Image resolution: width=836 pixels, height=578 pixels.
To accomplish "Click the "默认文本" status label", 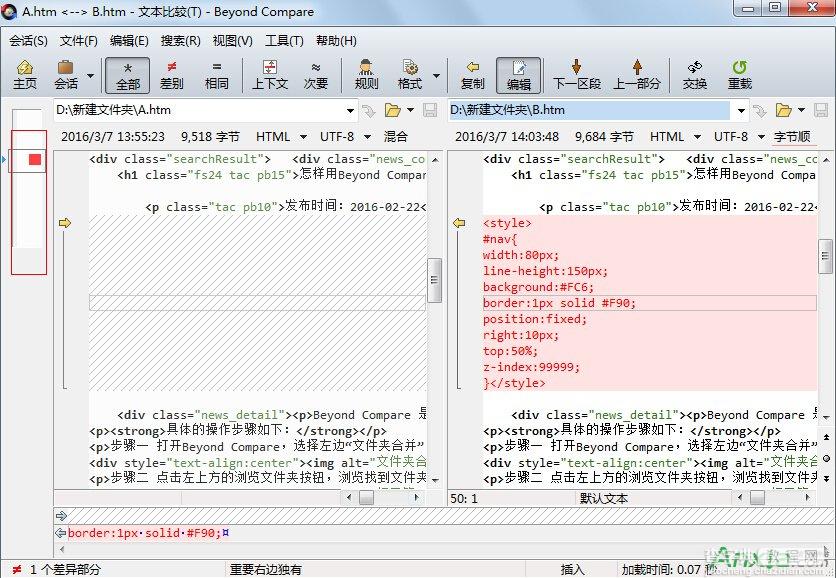I will pos(604,499).
